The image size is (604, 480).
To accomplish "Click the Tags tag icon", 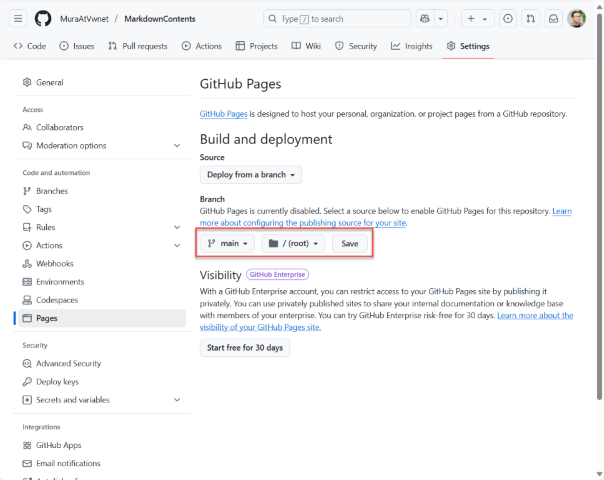I will (x=27, y=209).
